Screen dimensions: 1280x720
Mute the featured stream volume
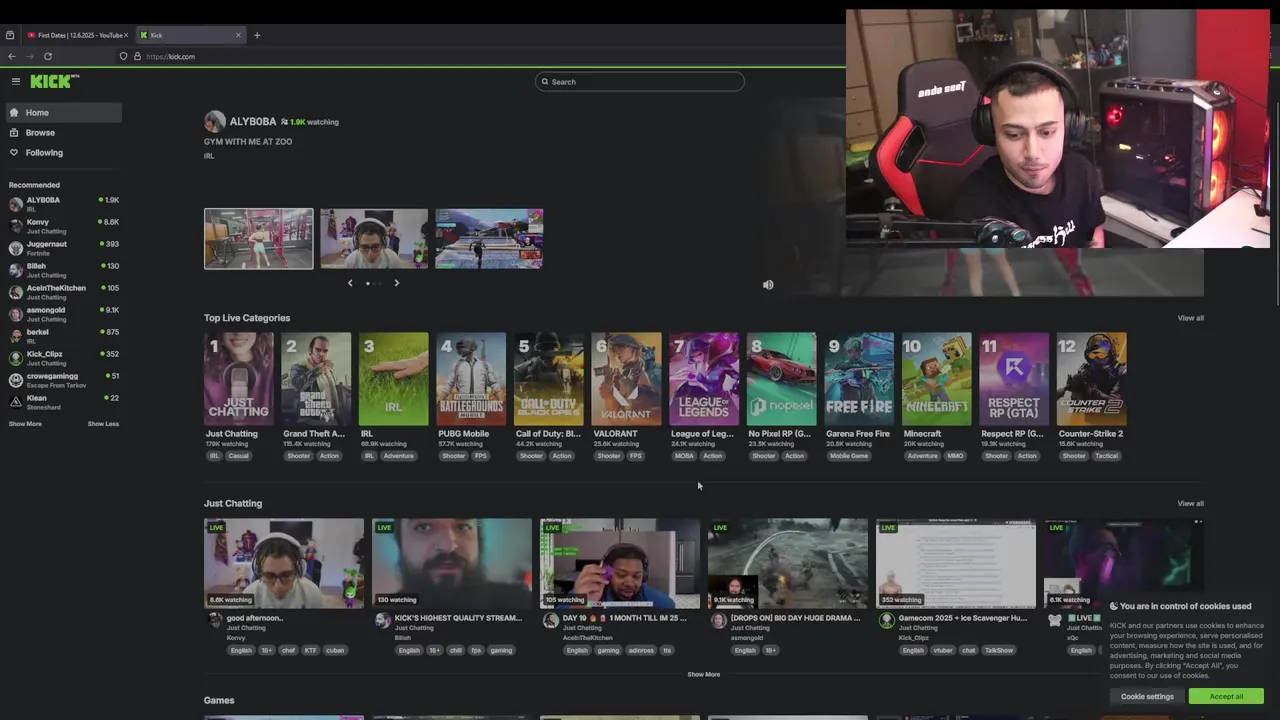coord(768,285)
